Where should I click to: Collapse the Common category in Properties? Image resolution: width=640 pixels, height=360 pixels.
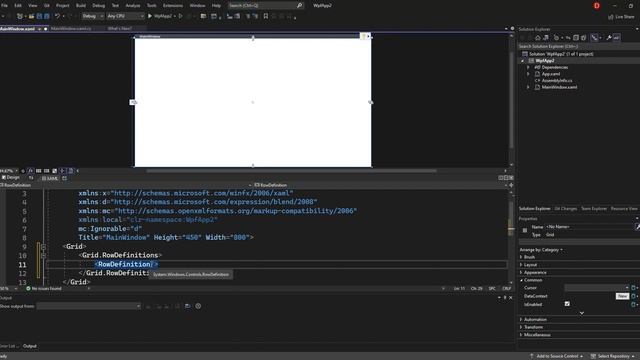pyautogui.click(x=521, y=280)
